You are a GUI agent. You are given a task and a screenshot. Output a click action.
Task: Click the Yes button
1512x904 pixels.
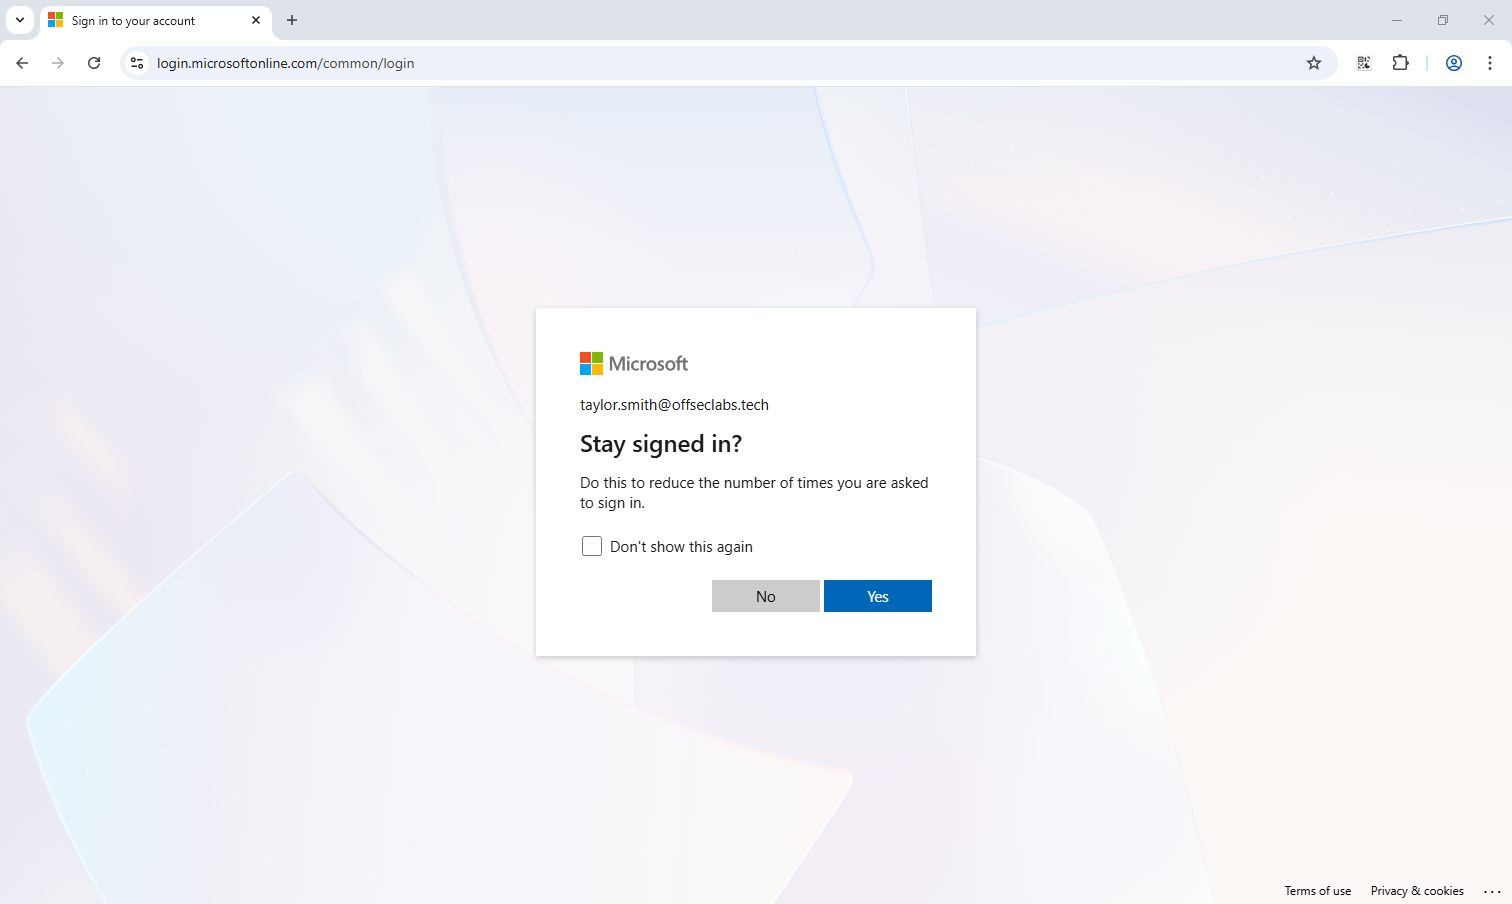tap(878, 596)
